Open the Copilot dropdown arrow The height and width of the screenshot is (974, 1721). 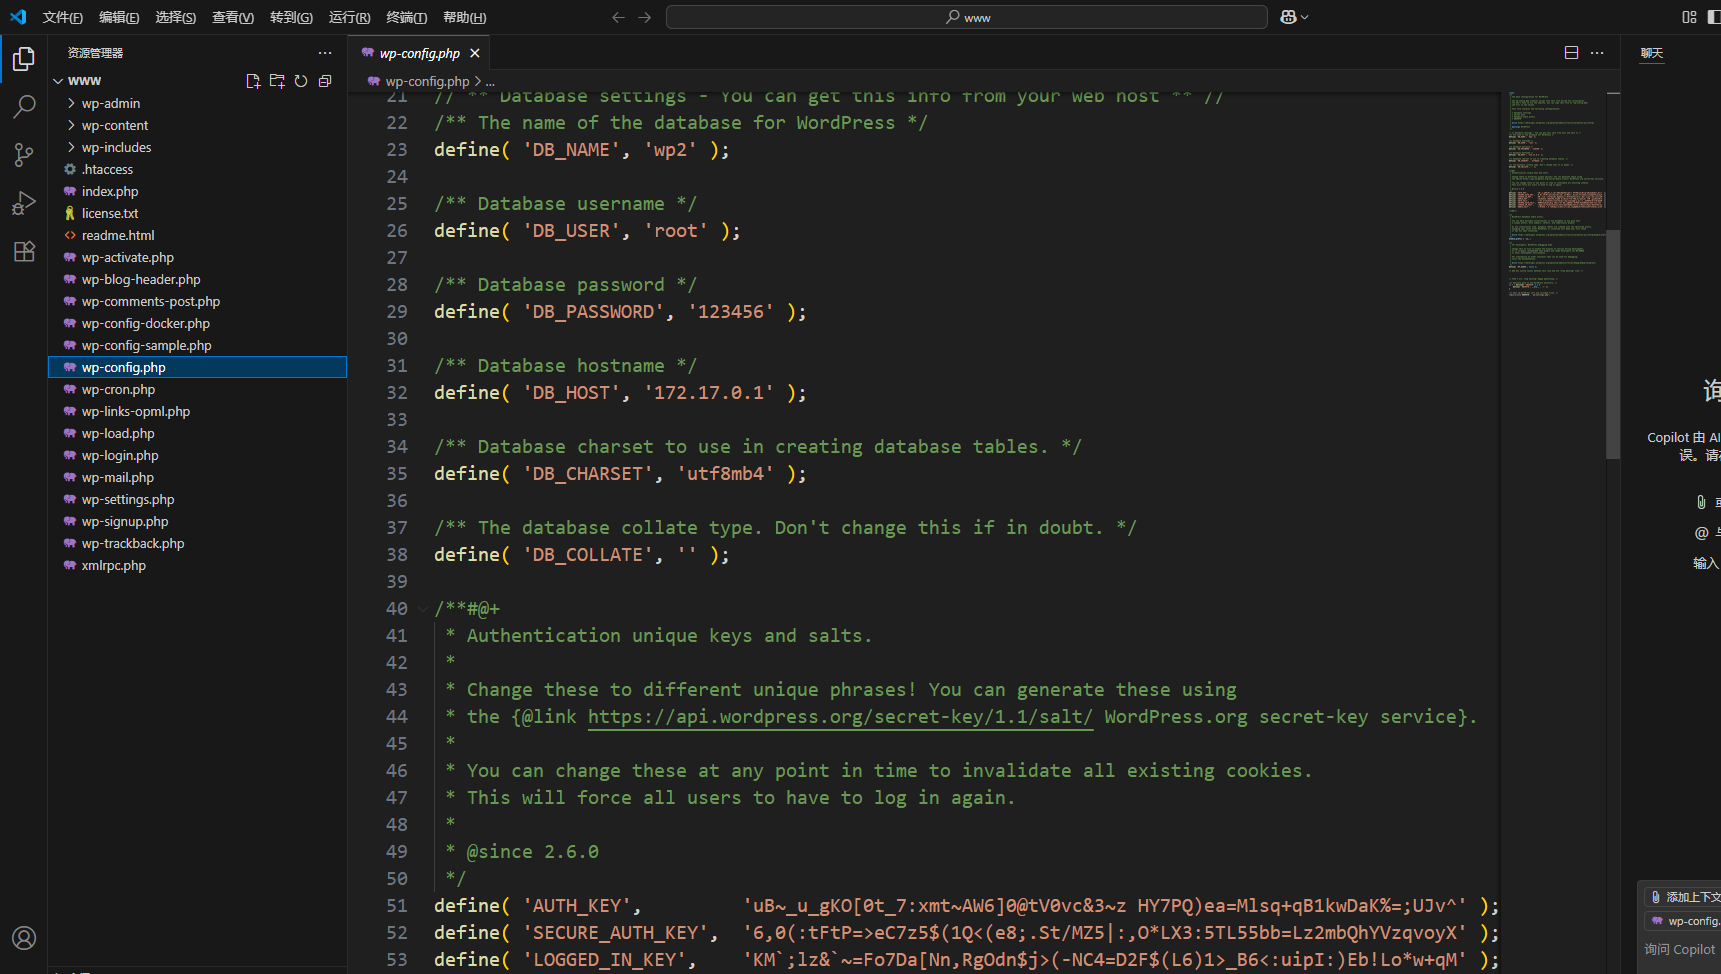(x=1304, y=17)
